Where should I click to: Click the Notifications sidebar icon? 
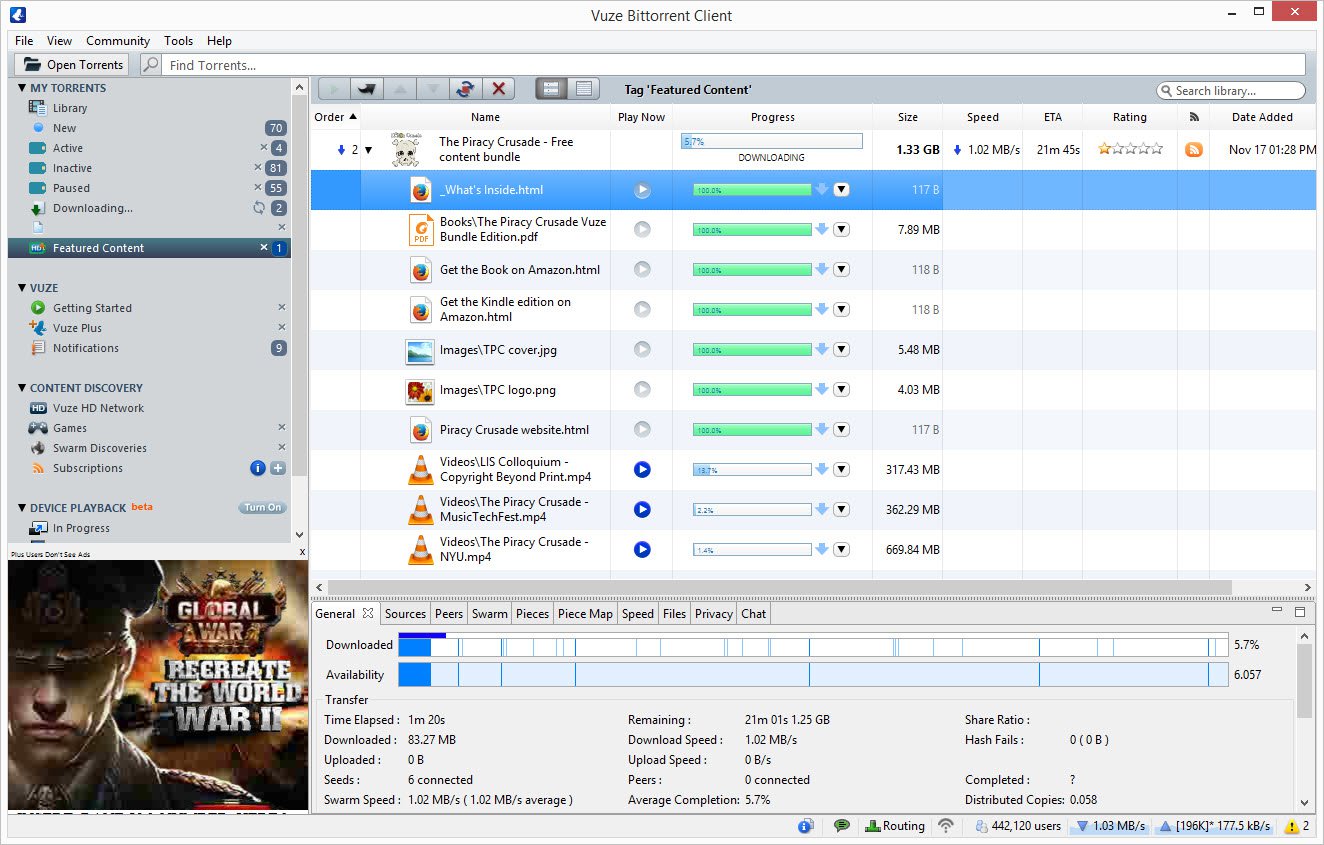click(38, 348)
